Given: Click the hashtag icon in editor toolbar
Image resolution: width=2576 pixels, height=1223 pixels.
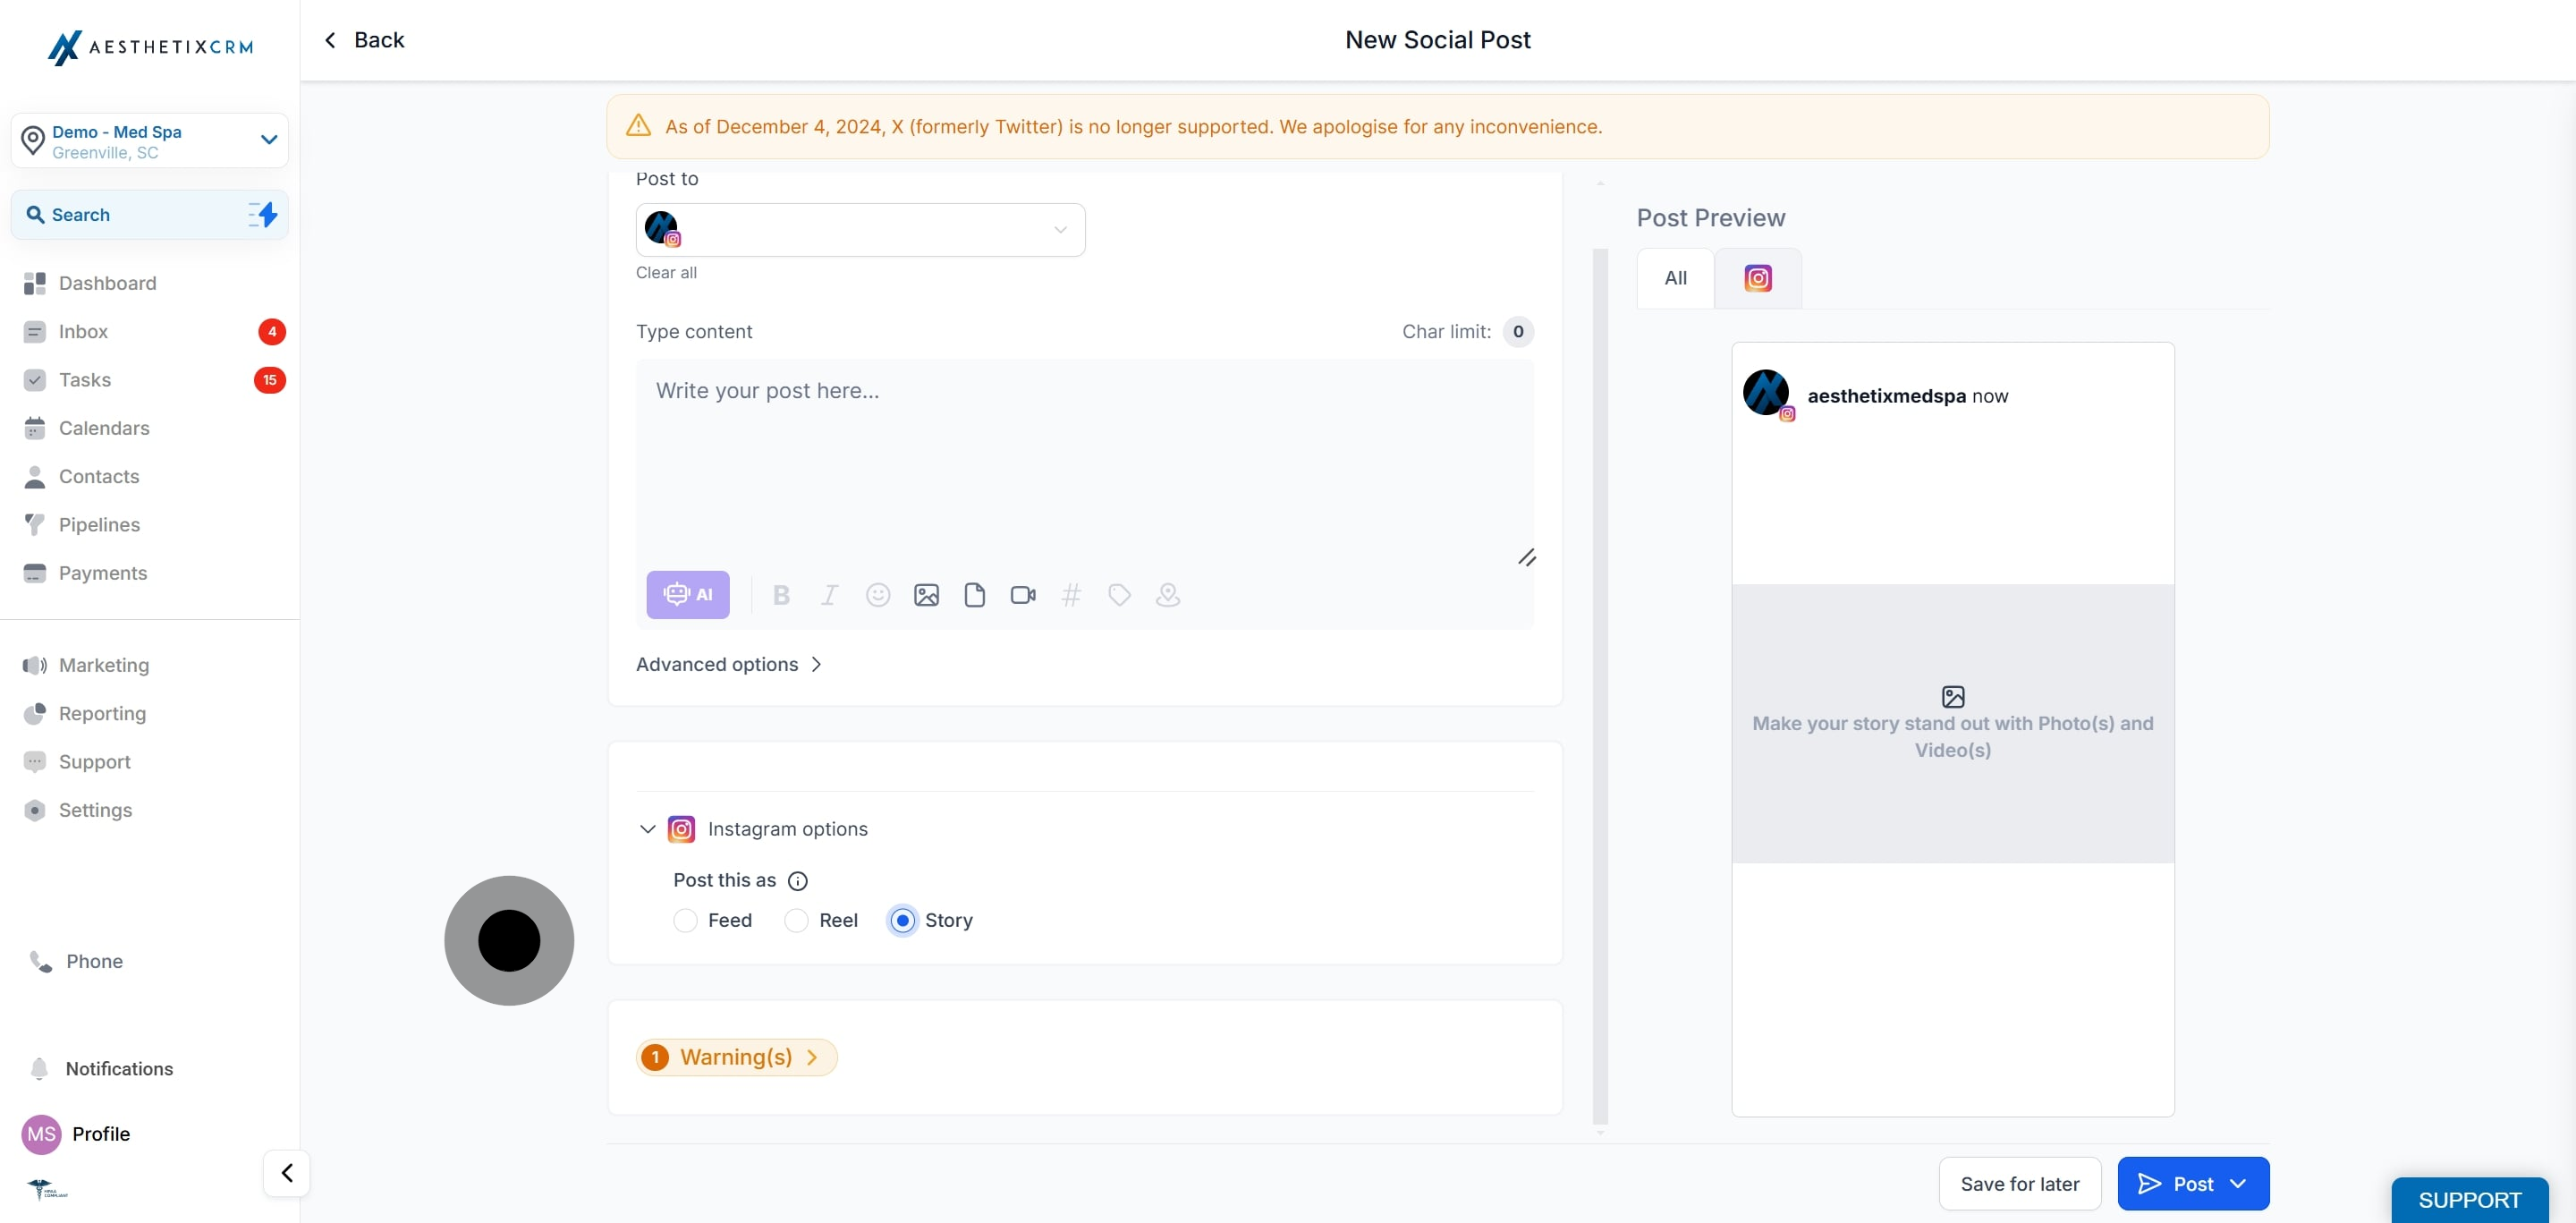Looking at the screenshot, I should pos(1070,595).
